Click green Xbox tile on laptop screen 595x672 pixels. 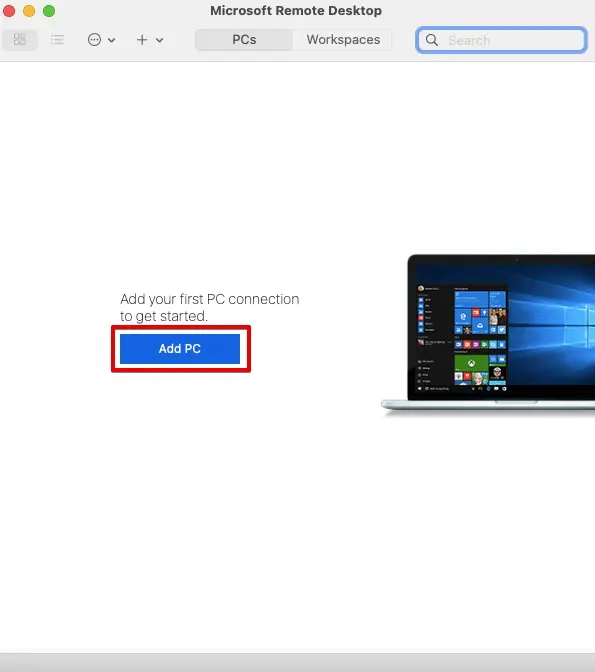pyautogui.click(x=471, y=363)
